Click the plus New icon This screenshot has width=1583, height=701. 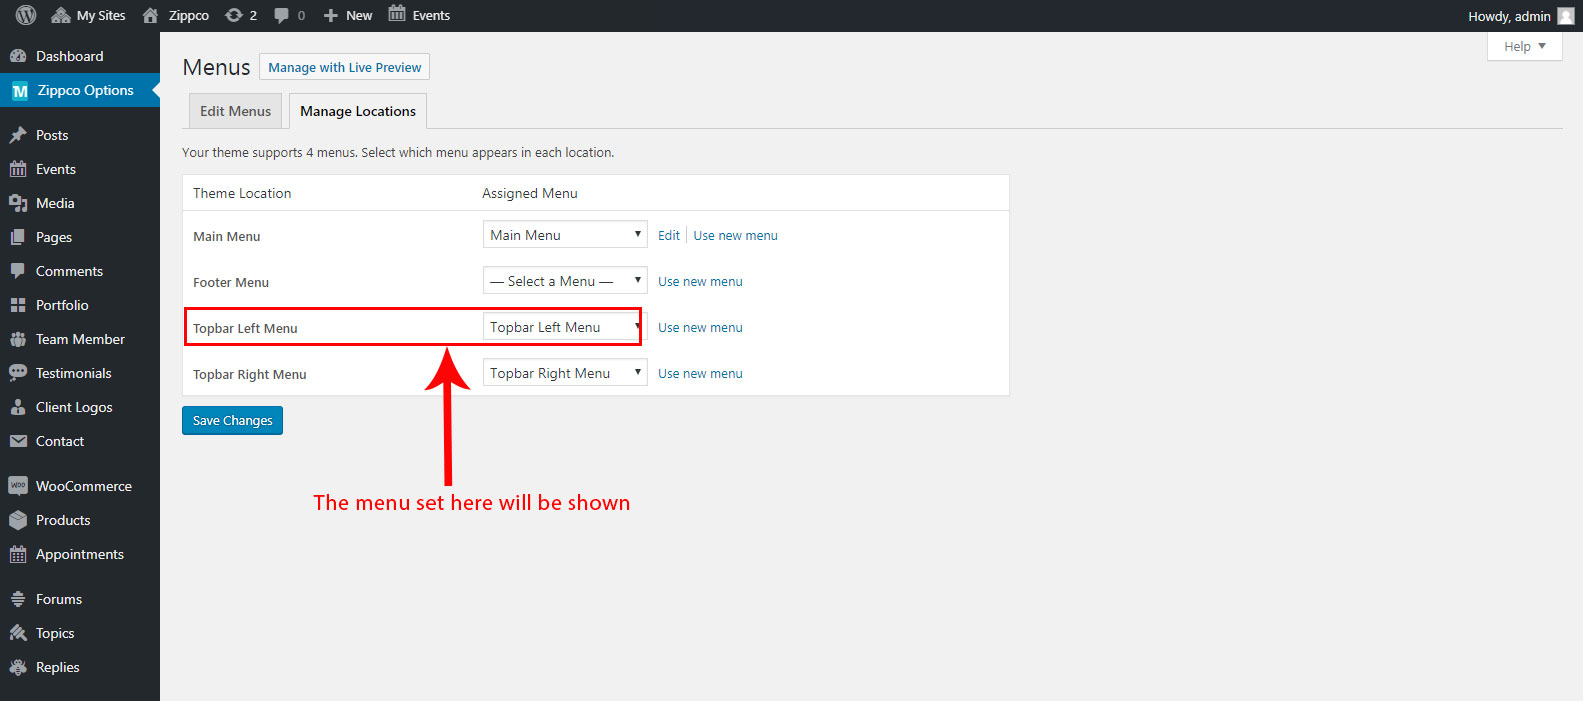(331, 16)
